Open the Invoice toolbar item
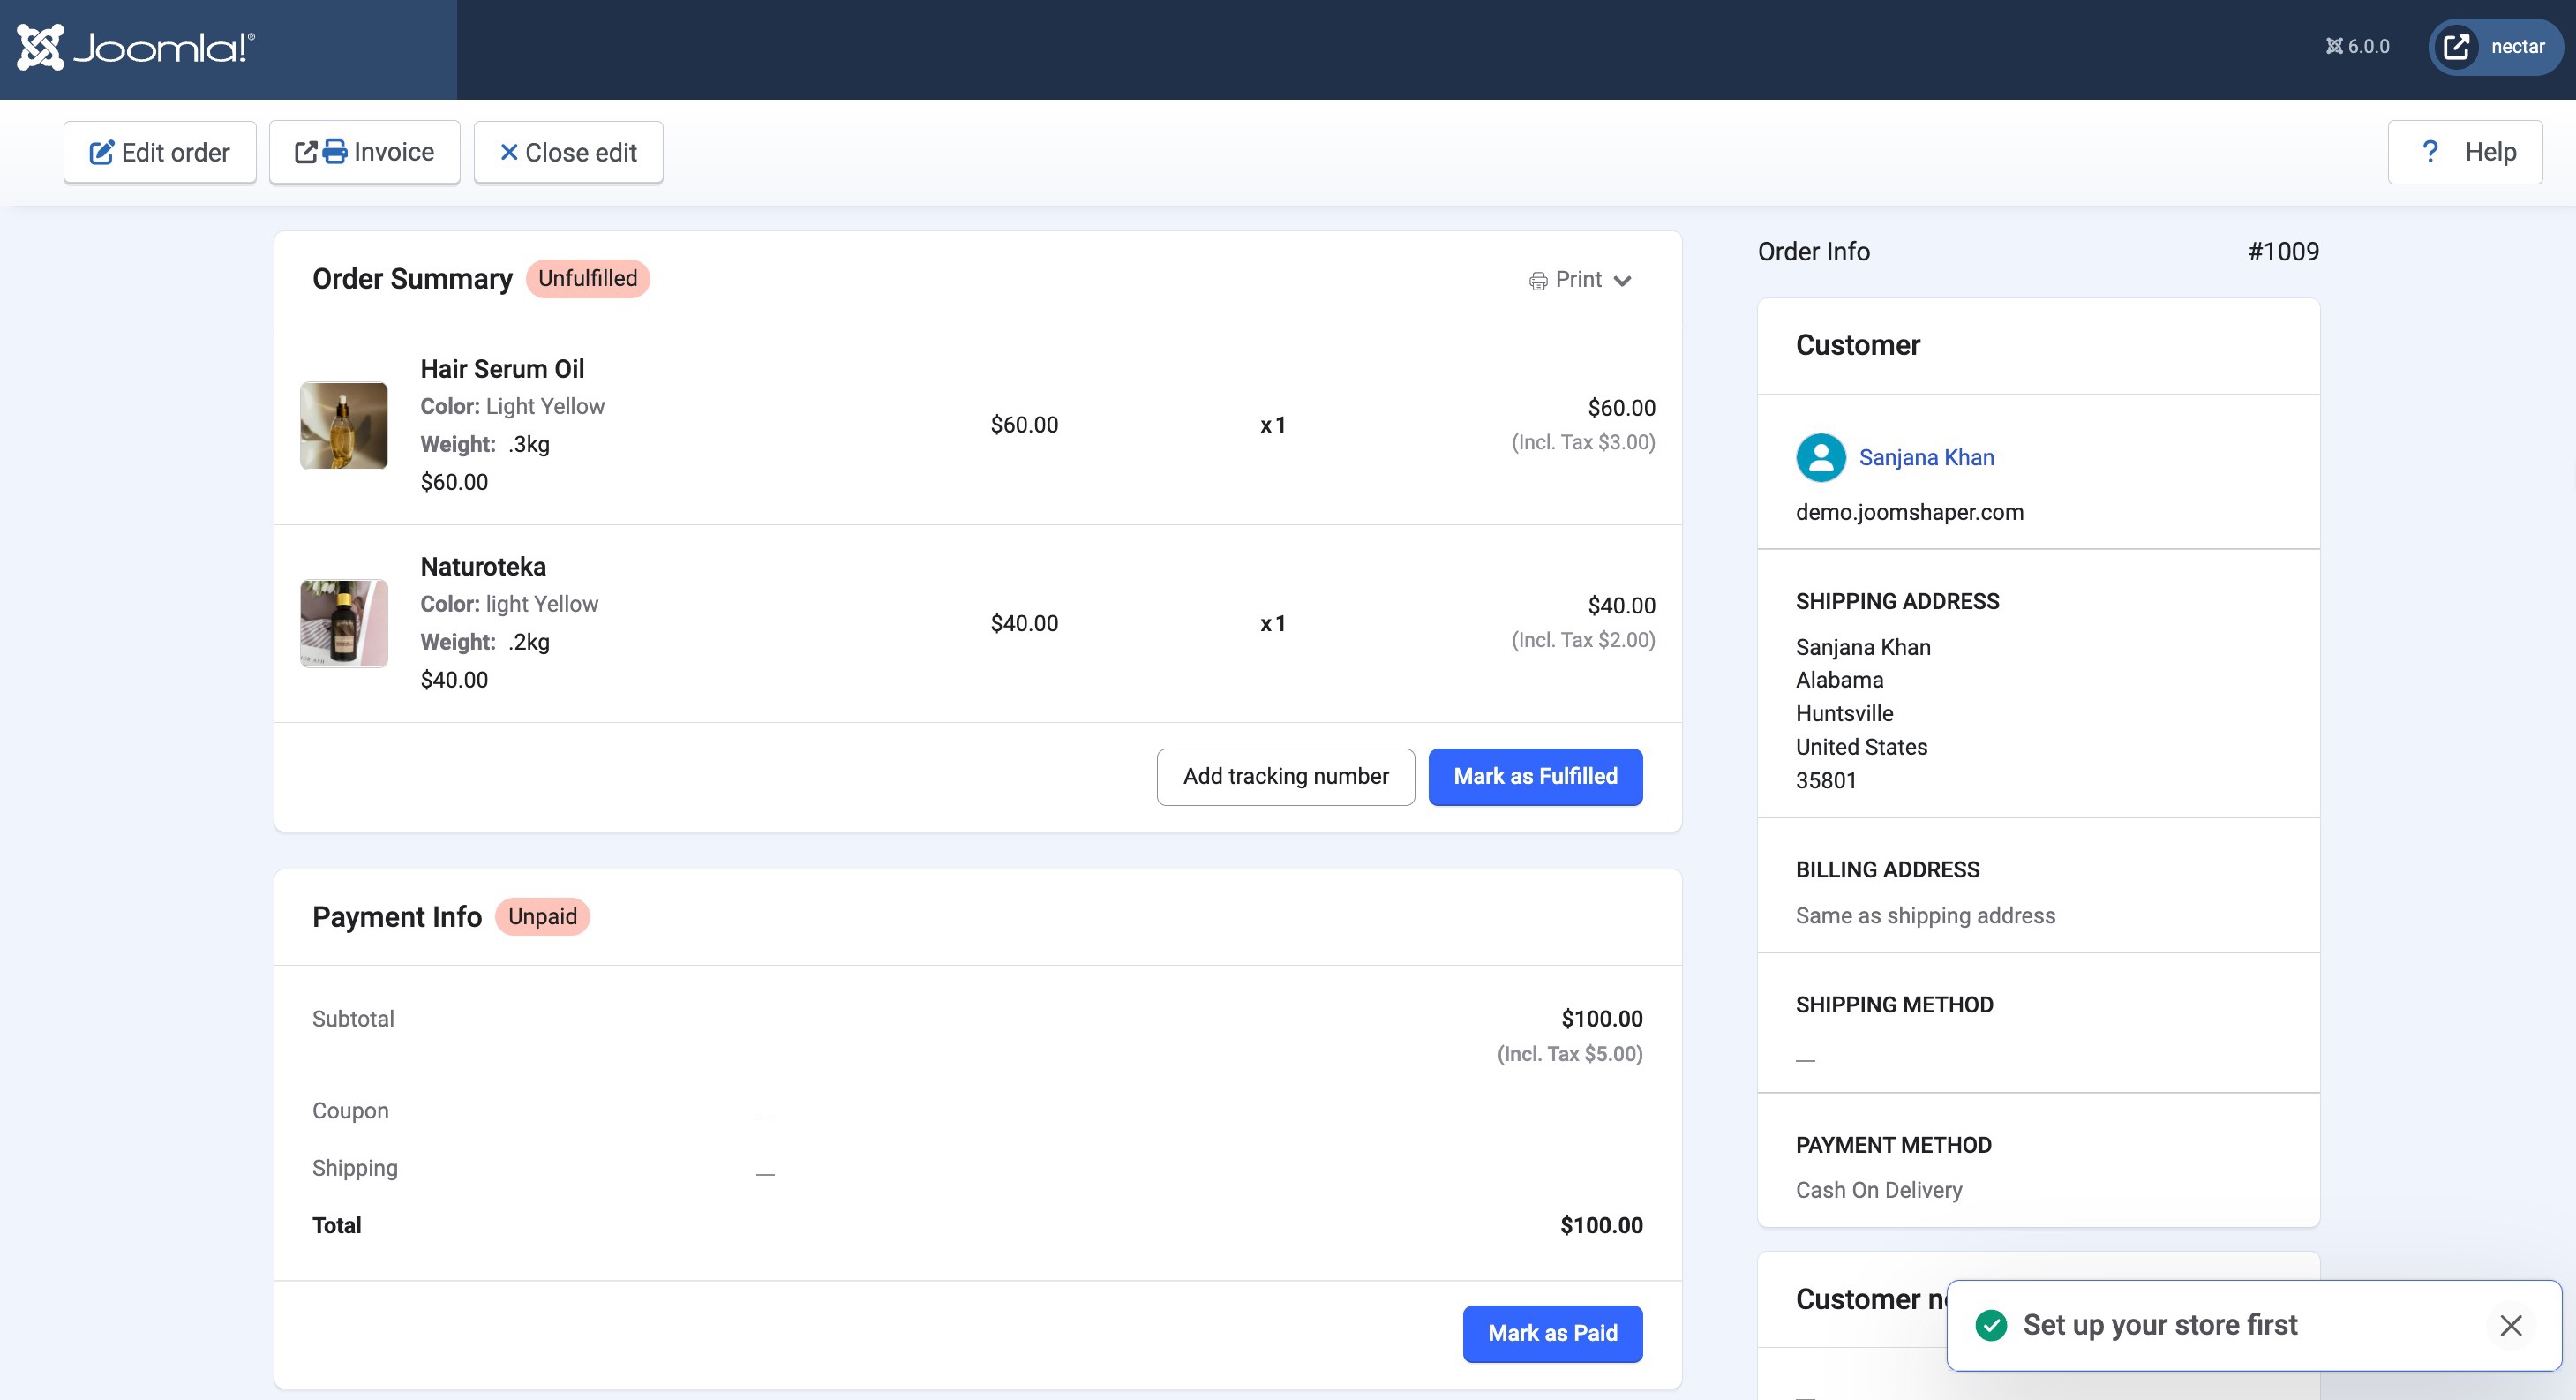Screen dimensions: 2576x1400 coord(365,152)
